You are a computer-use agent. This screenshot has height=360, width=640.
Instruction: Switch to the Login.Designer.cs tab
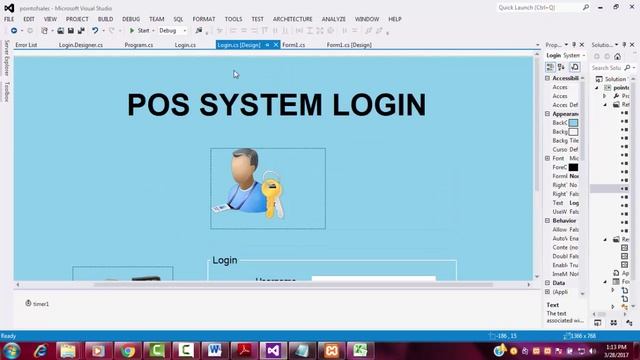(81, 45)
